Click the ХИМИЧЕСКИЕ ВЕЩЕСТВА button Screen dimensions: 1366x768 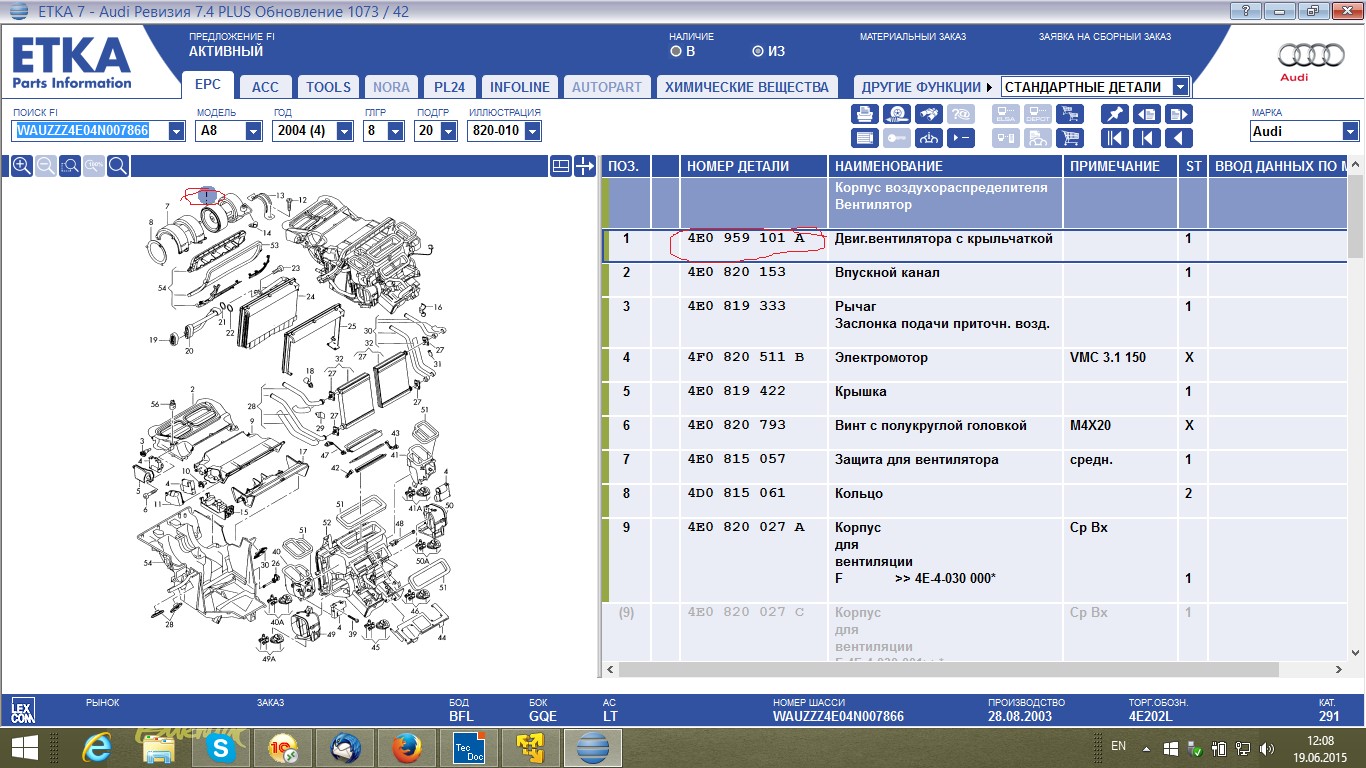coord(747,87)
